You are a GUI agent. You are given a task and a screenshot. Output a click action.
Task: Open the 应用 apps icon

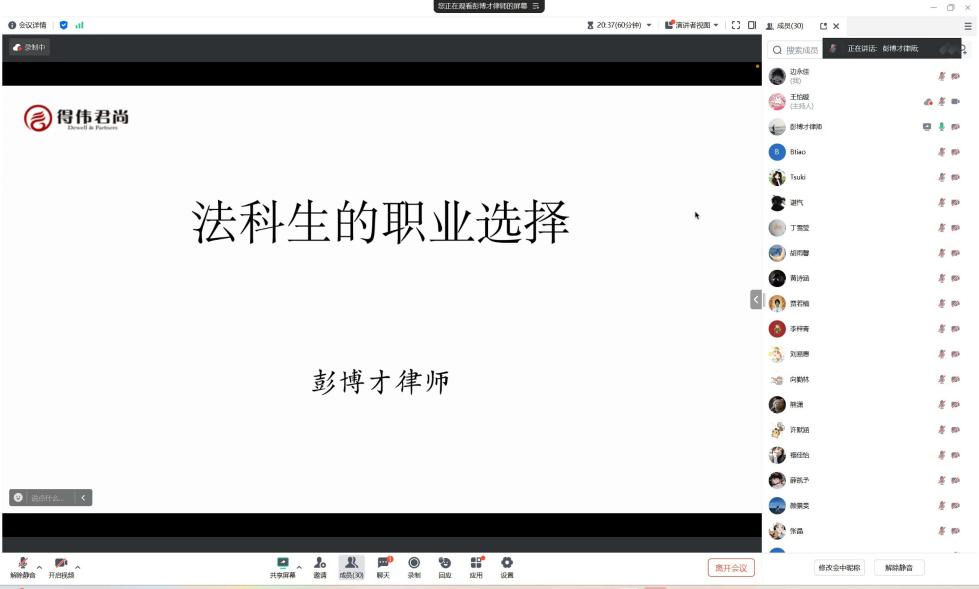point(476,564)
